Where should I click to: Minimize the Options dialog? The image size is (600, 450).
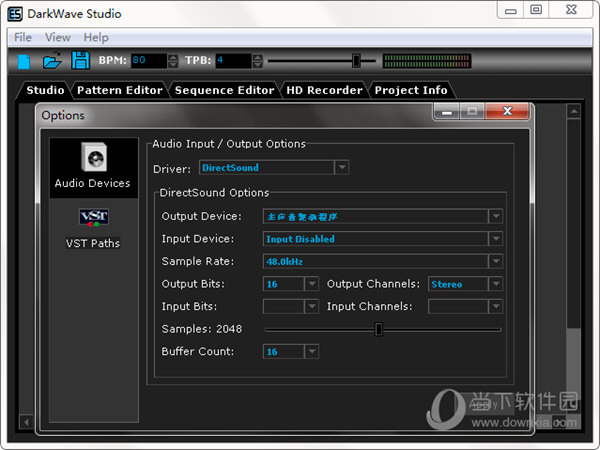tap(446, 111)
